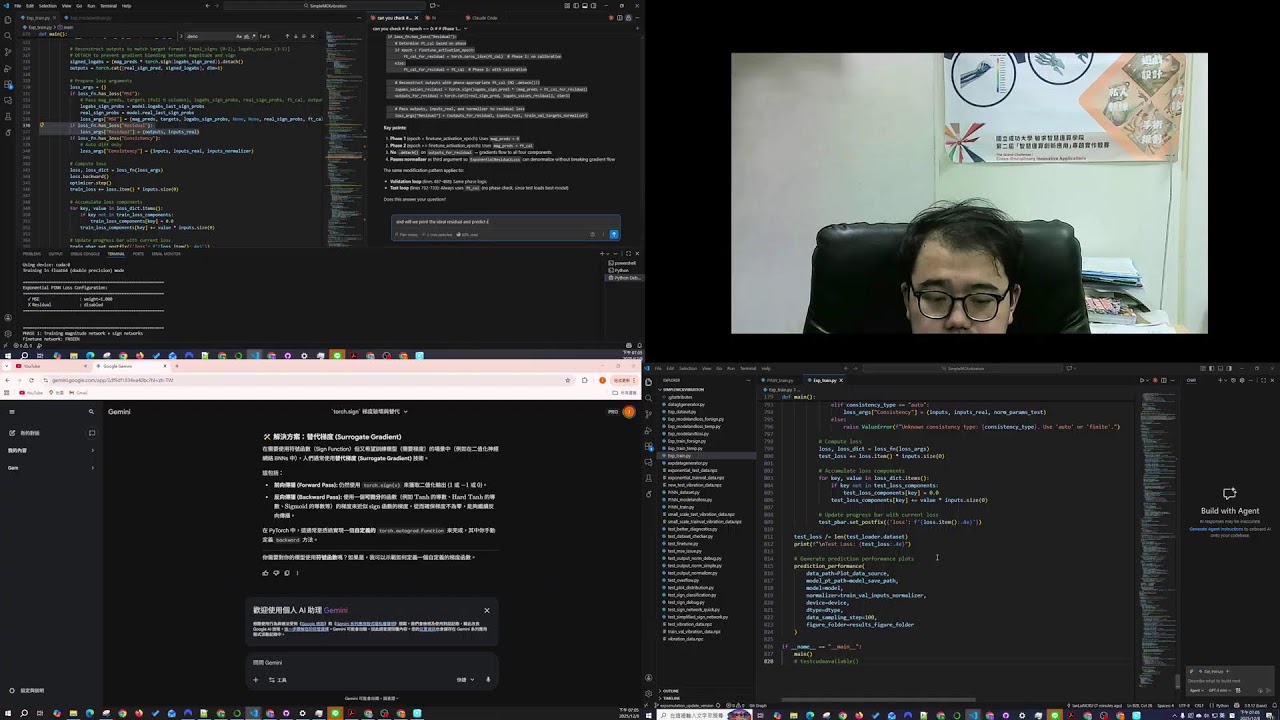Screen dimensions: 1280x720
Task: Switch to PROBLEMS tab in top-left panel
Action: 32,253
